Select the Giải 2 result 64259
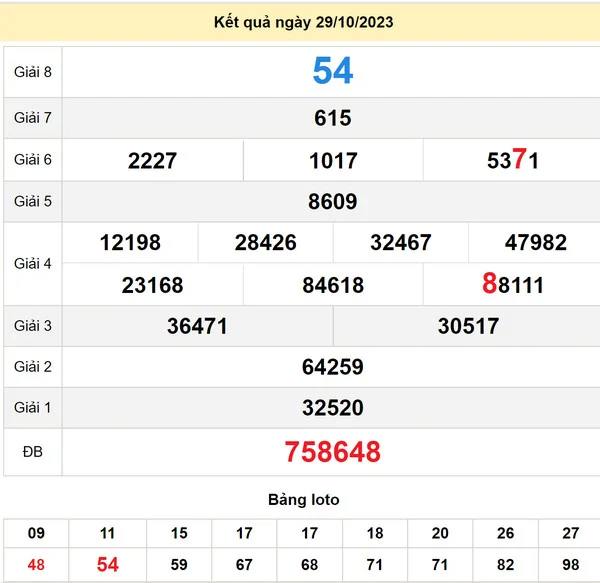This screenshot has height=583, width=600. [332, 367]
